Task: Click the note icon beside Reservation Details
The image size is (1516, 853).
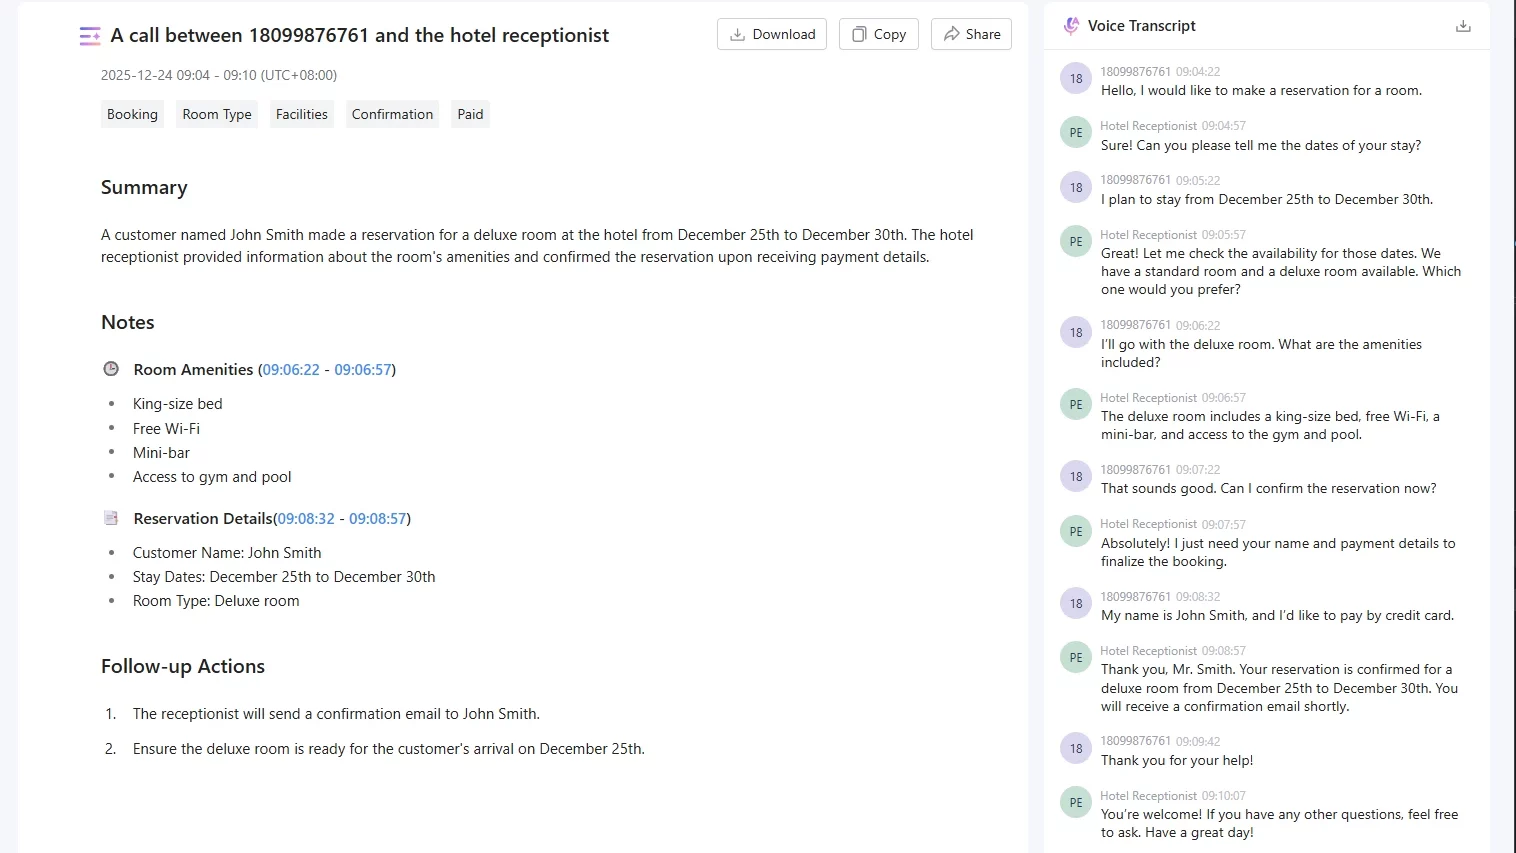Action: [111, 518]
